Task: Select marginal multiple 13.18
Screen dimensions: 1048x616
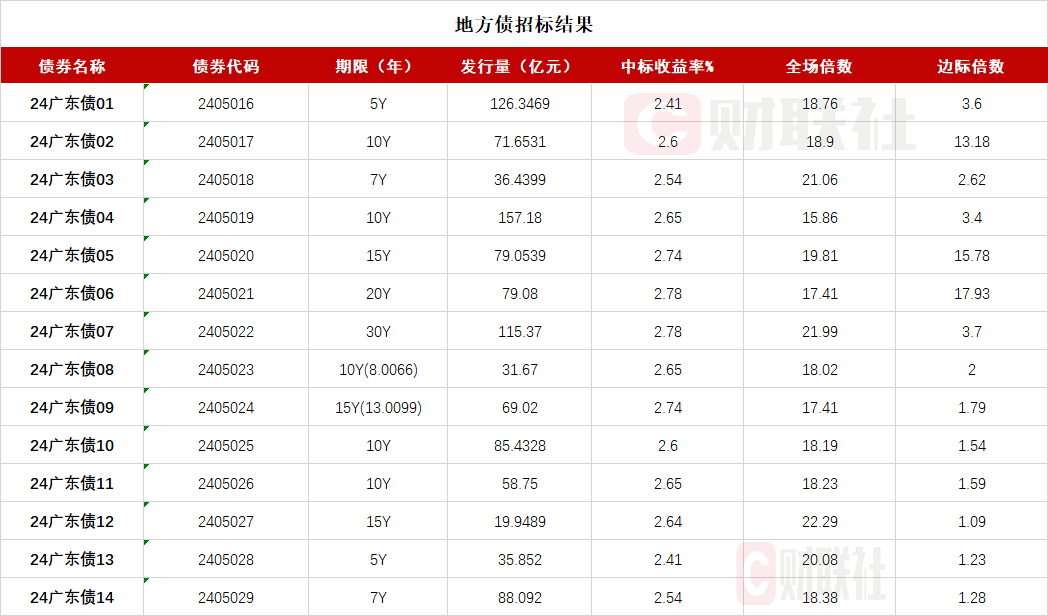Action: coord(972,142)
